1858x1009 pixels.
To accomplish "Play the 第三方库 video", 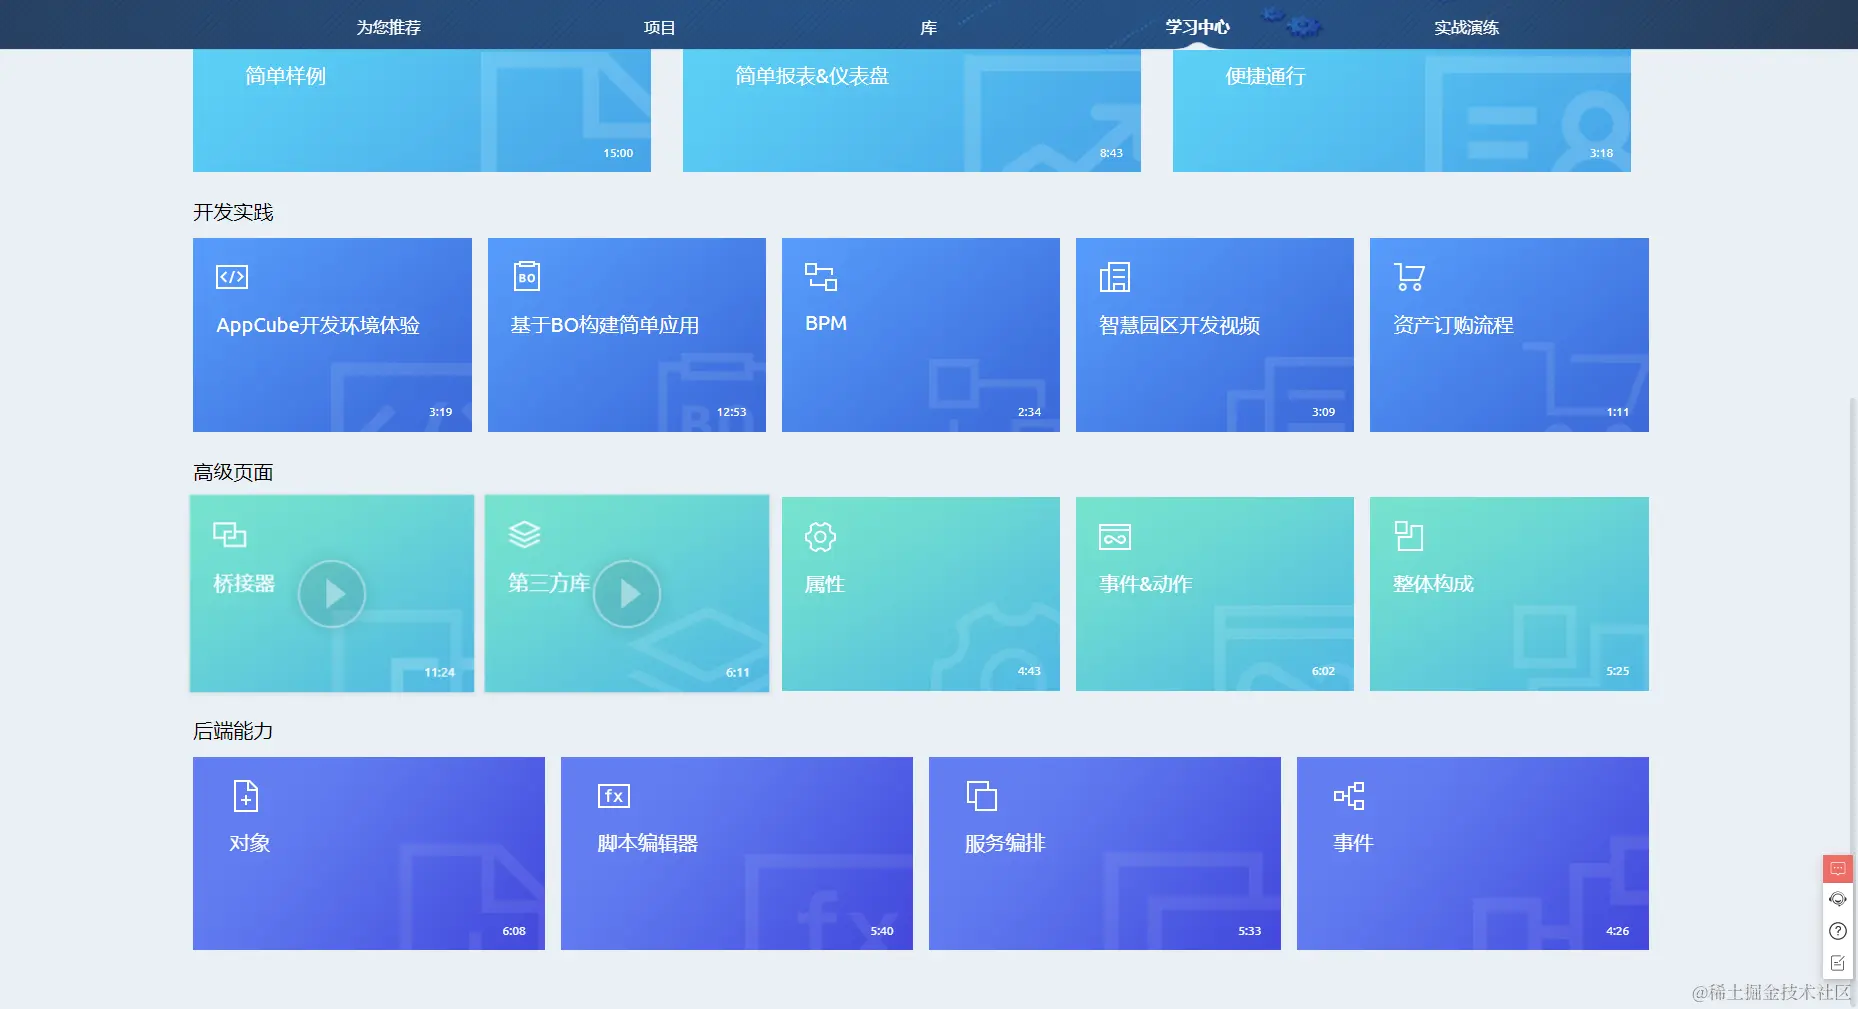I will point(627,594).
